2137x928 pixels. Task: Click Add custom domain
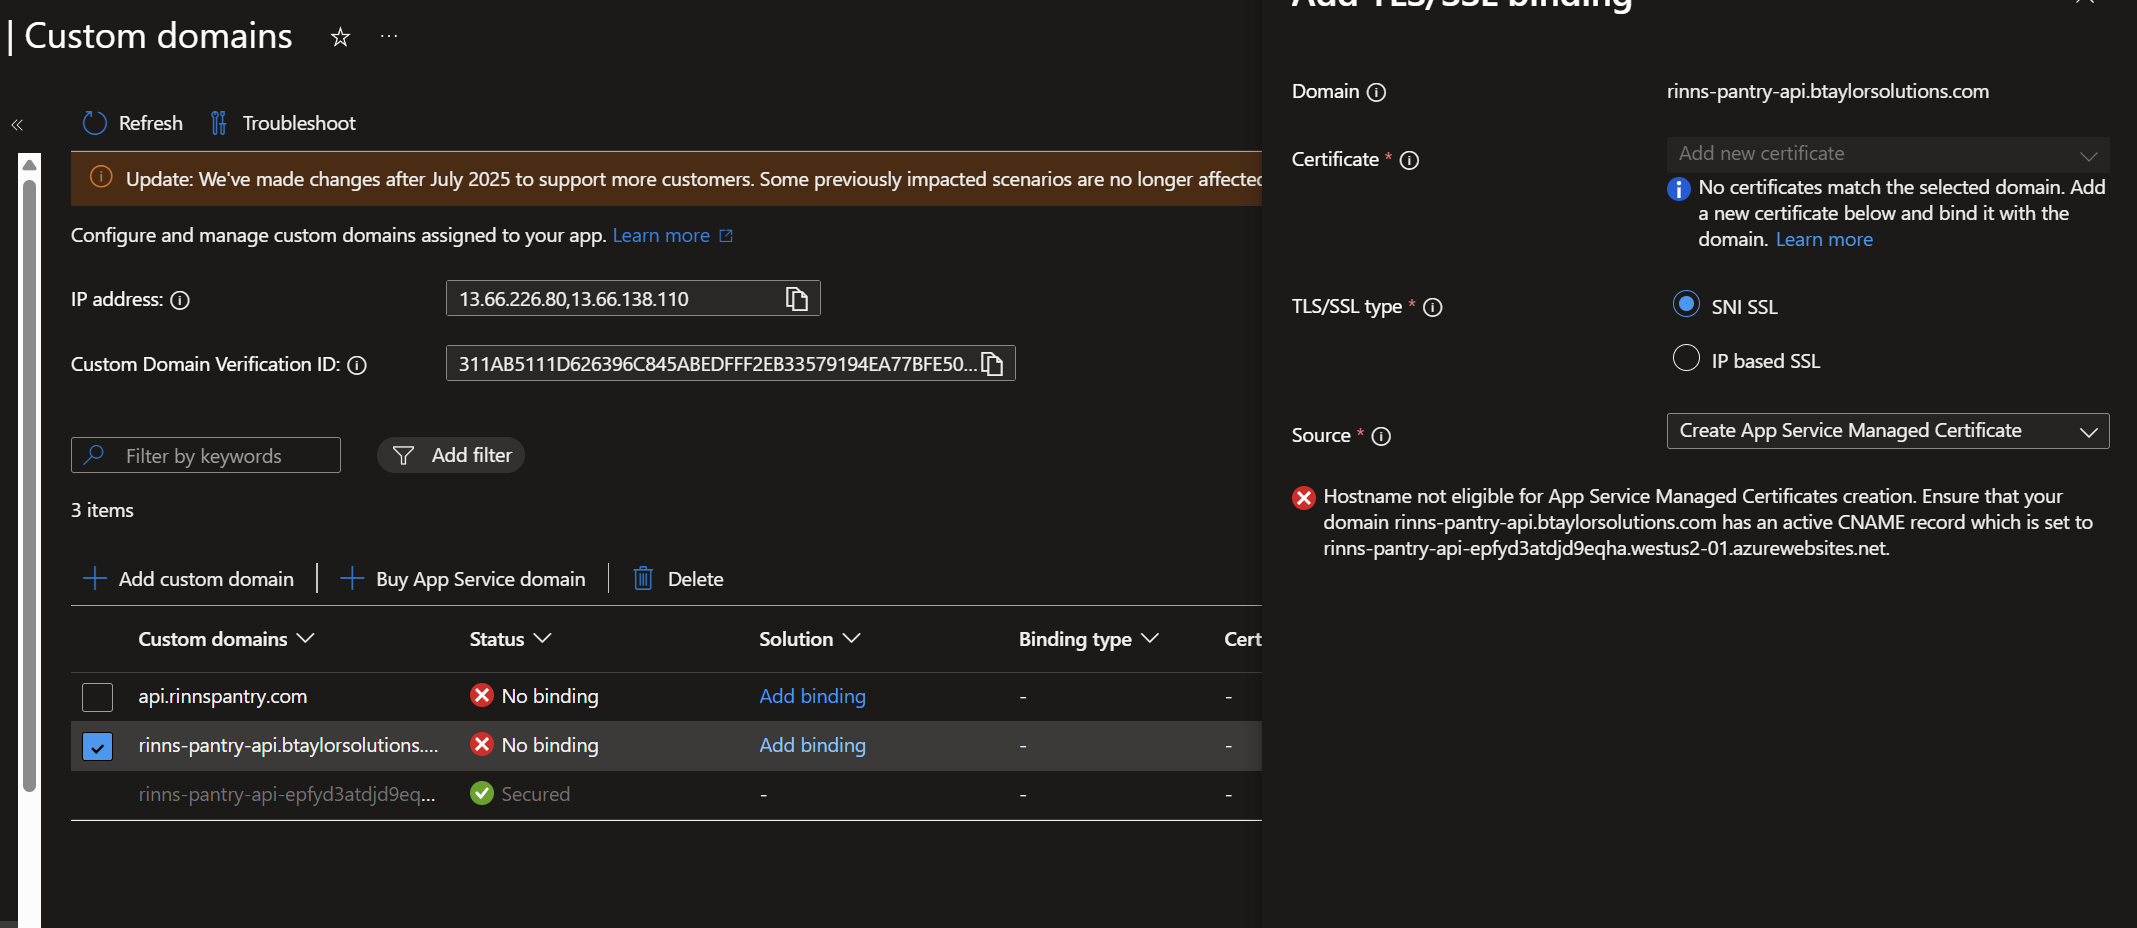[x=188, y=579]
